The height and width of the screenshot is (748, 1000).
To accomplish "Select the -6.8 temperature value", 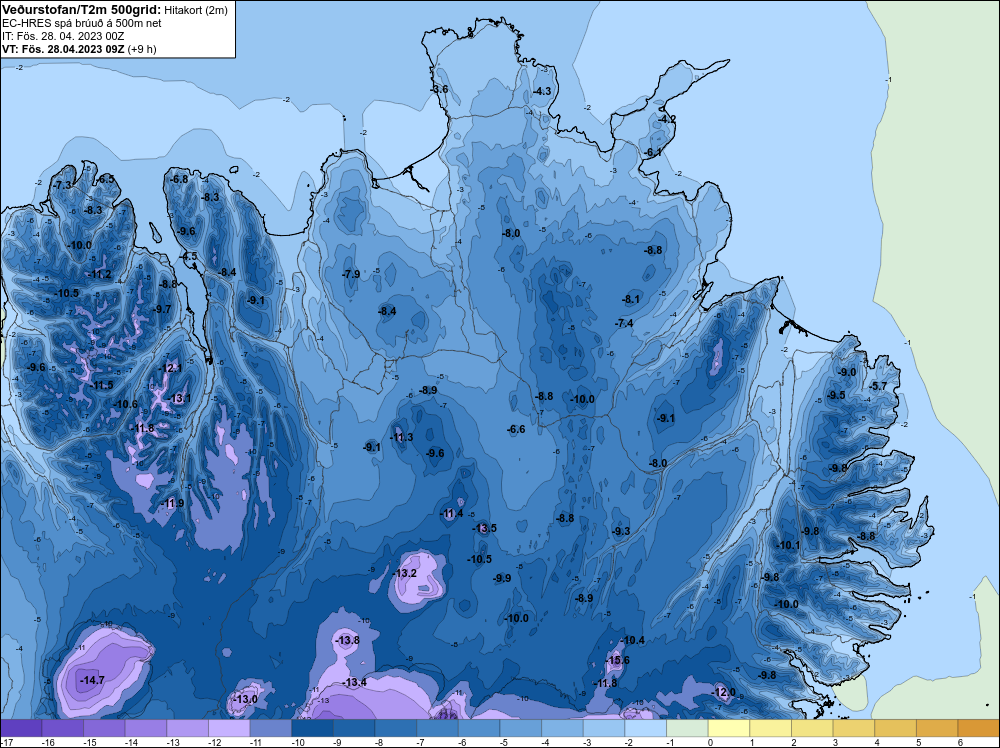I will point(180,179).
